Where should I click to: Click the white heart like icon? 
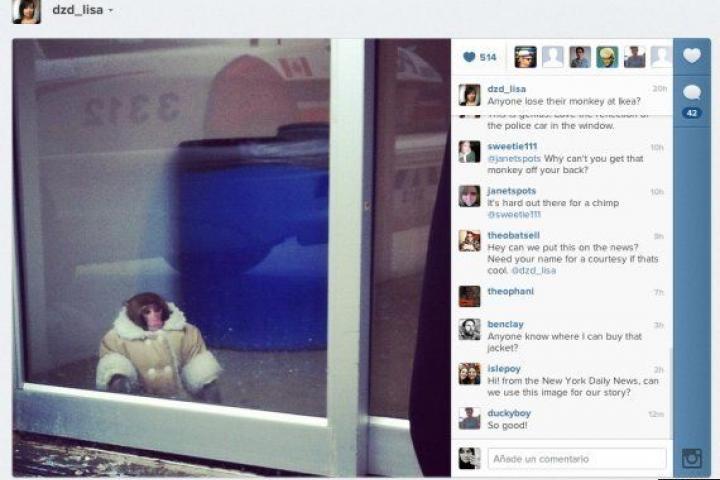pos(692,56)
